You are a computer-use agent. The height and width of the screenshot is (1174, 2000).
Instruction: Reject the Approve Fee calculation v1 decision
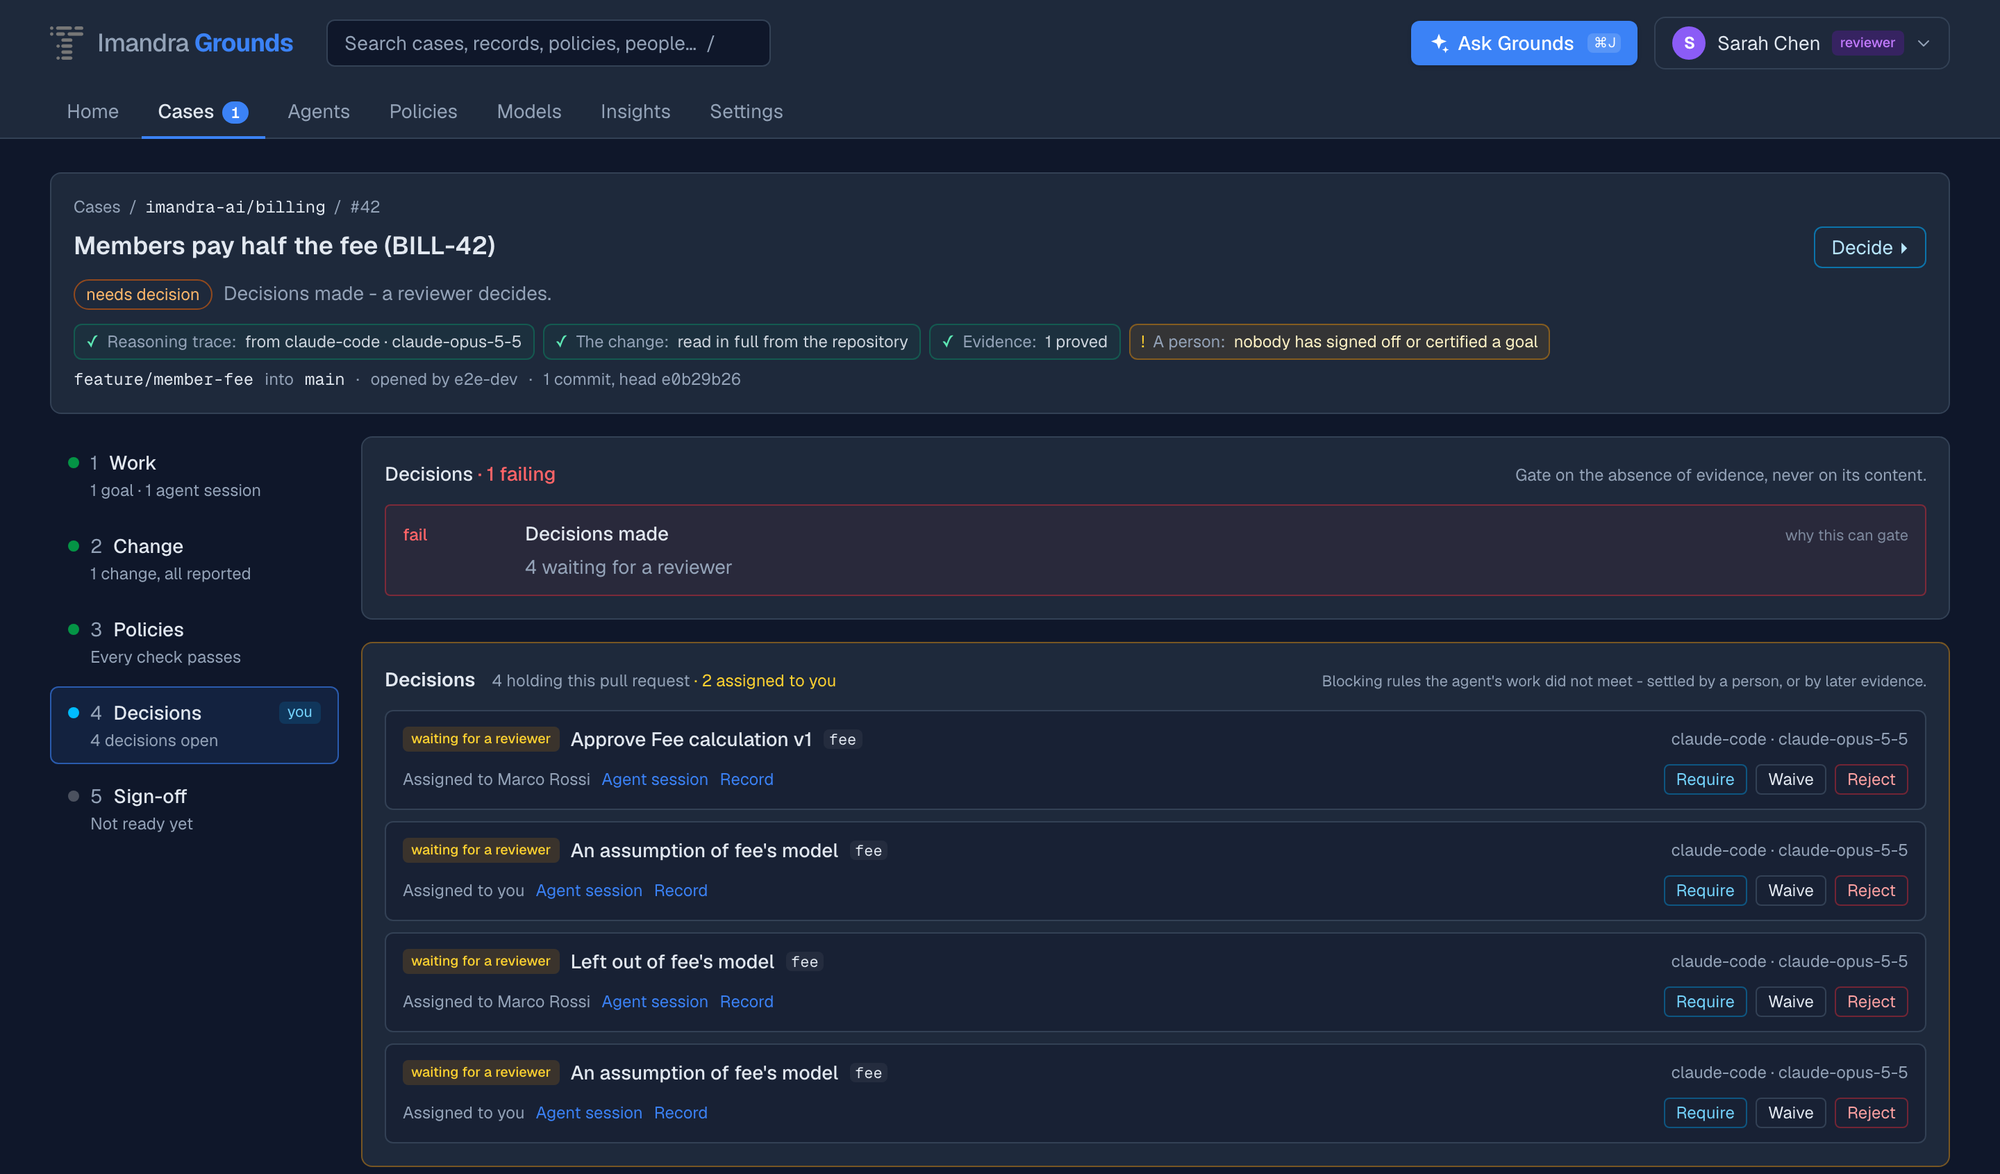pyautogui.click(x=1871, y=779)
